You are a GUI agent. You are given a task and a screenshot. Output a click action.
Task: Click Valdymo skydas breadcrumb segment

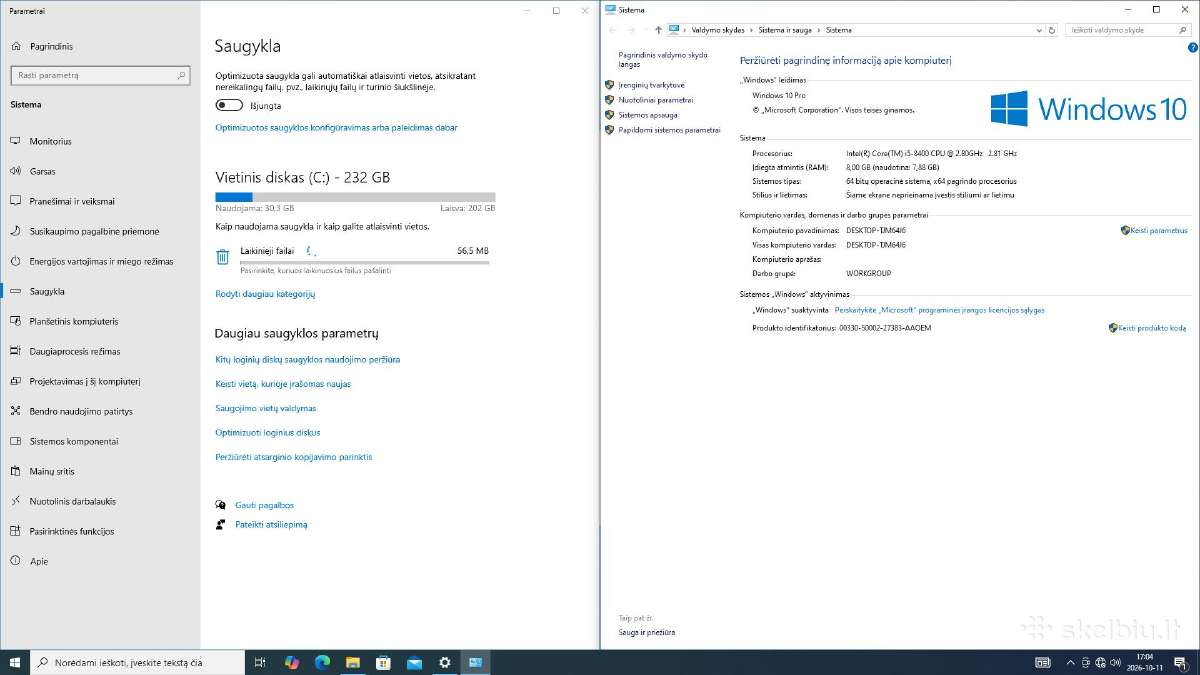coord(718,30)
